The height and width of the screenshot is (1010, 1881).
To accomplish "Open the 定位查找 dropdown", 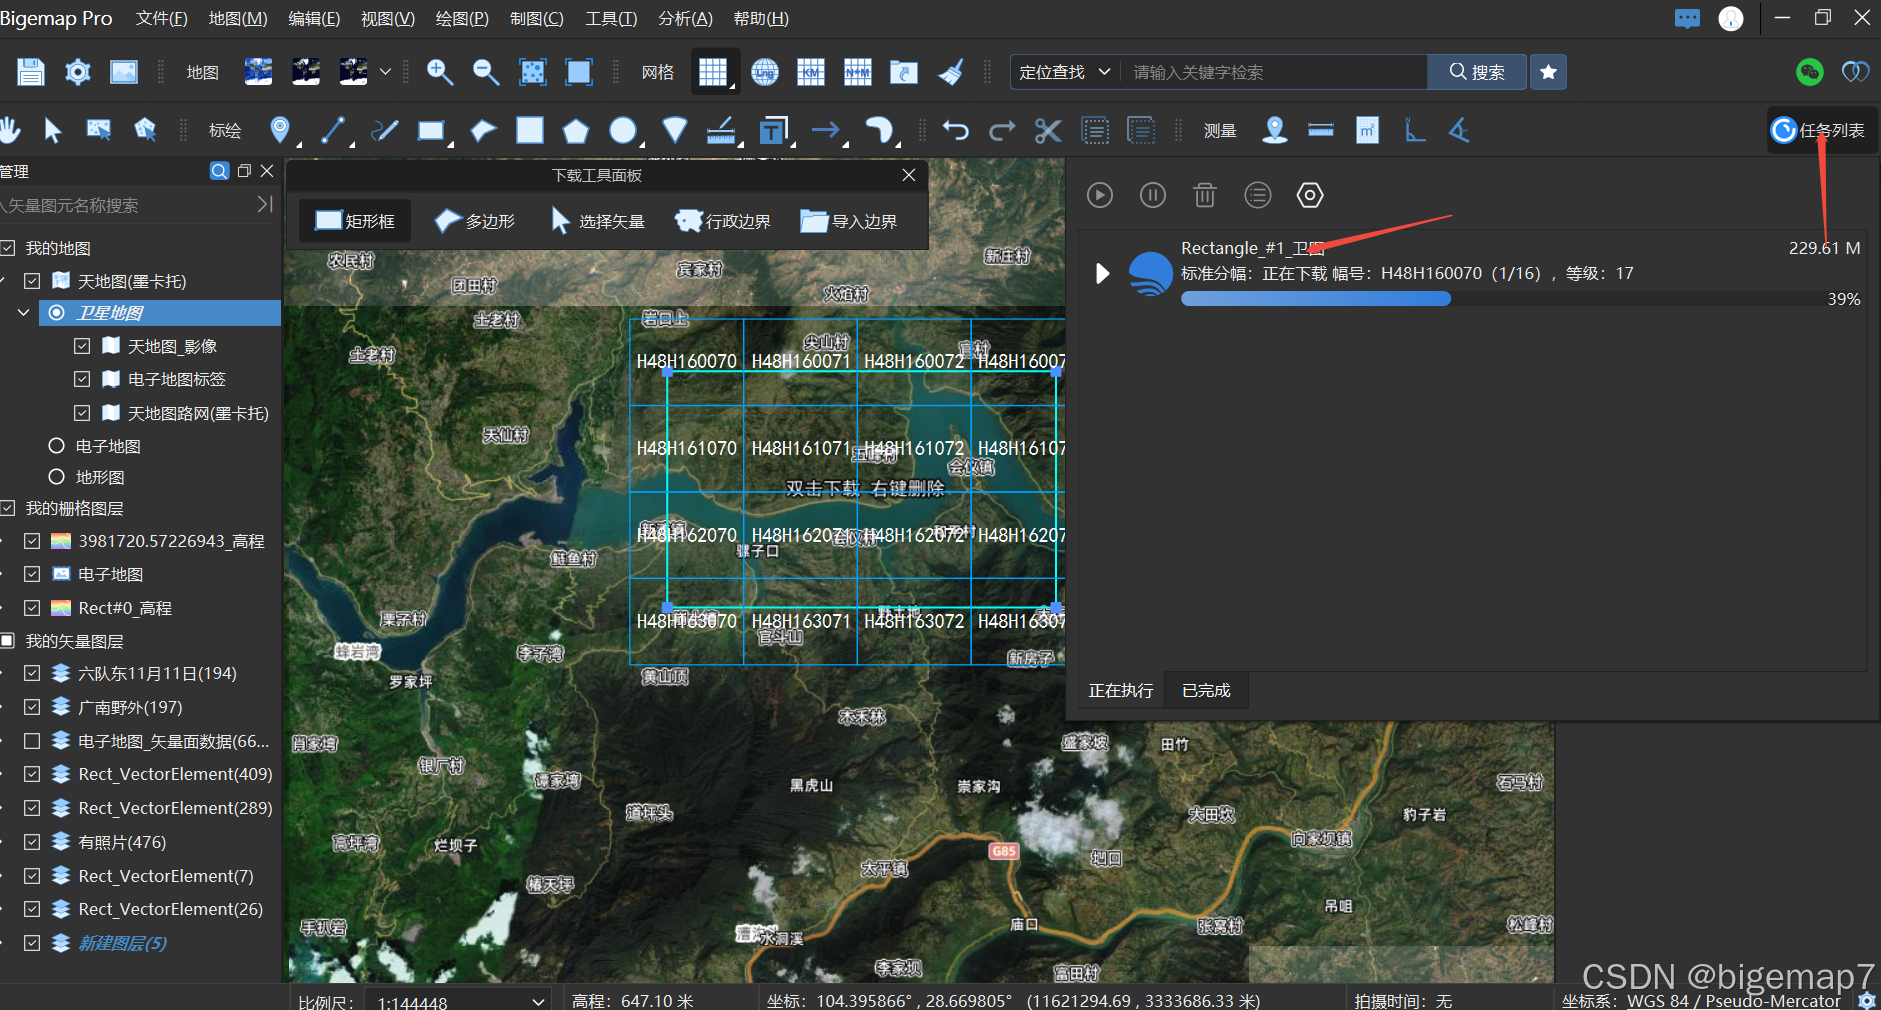I will (1064, 72).
